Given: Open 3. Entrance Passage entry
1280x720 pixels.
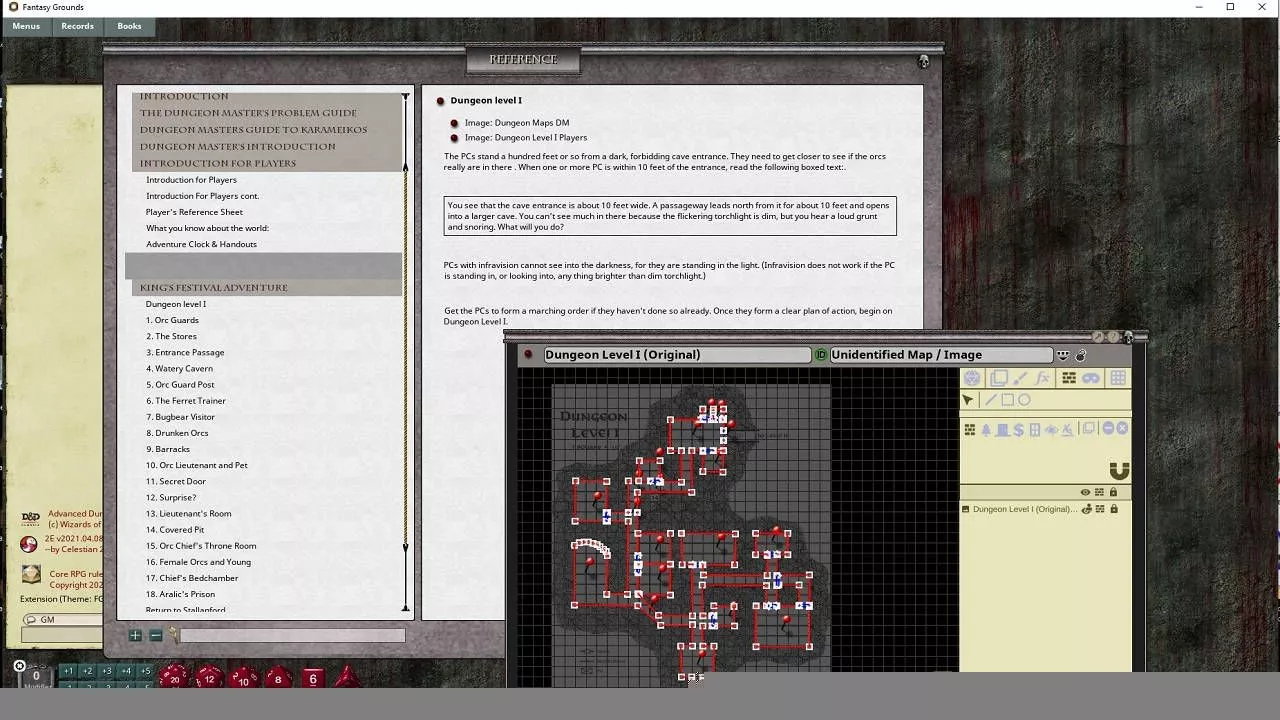Looking at the screenshot, I should click(x=185, y=352).
